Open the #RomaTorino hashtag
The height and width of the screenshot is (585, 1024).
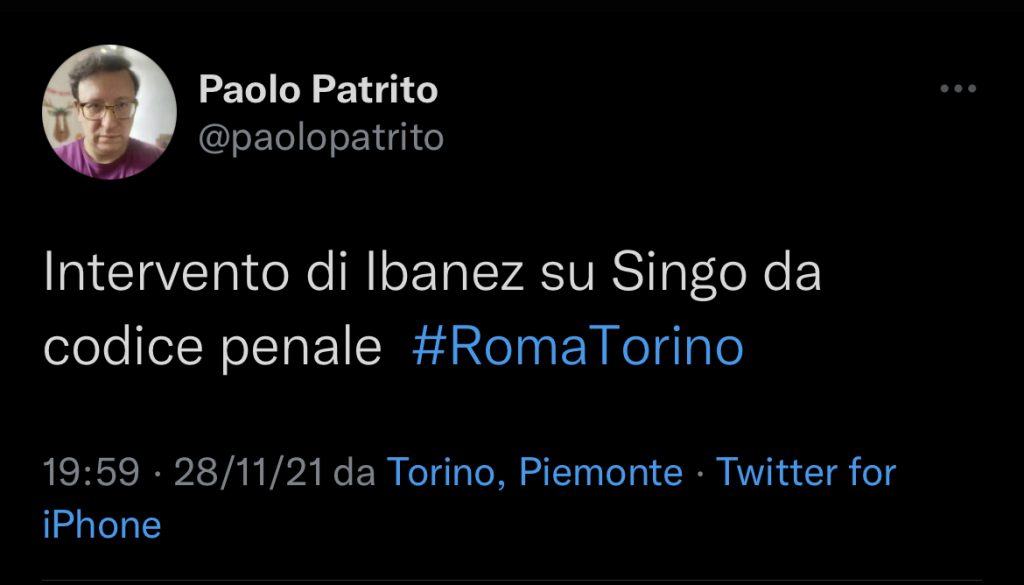click(577, 347)
